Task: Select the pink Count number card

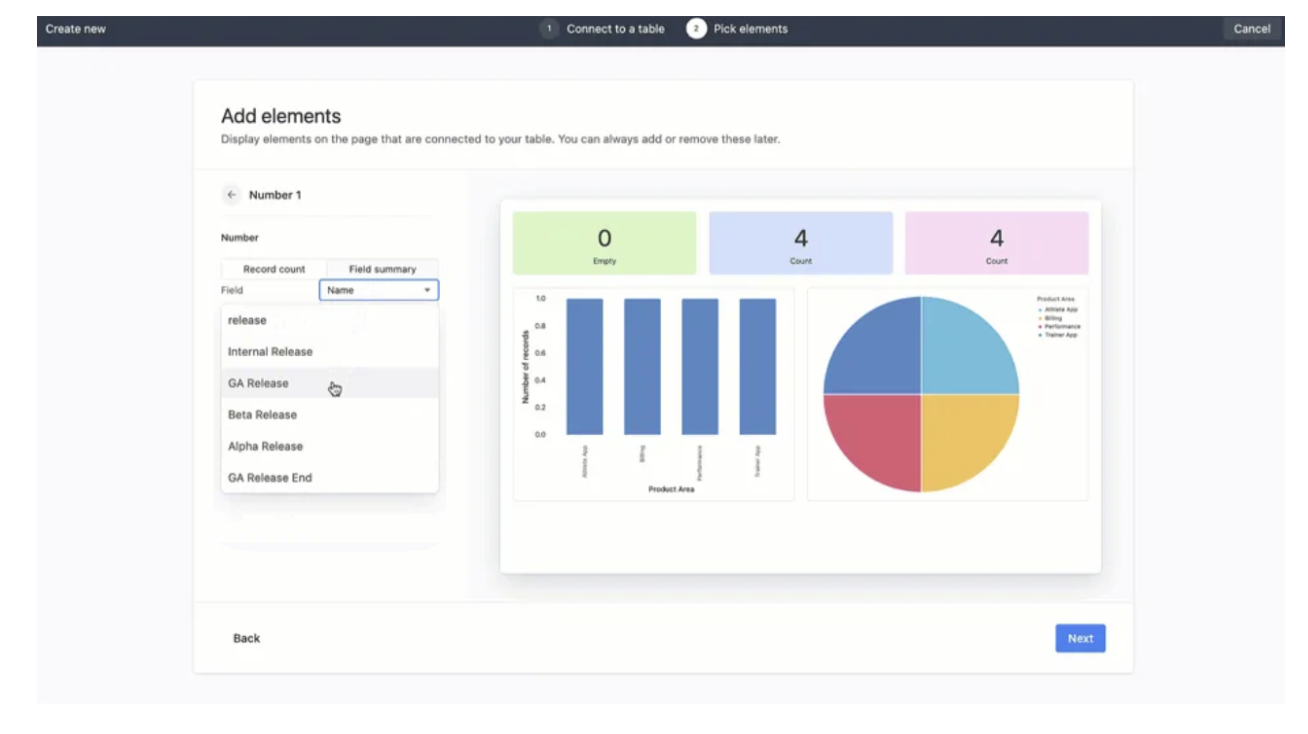Action: (x=996, y=243)
